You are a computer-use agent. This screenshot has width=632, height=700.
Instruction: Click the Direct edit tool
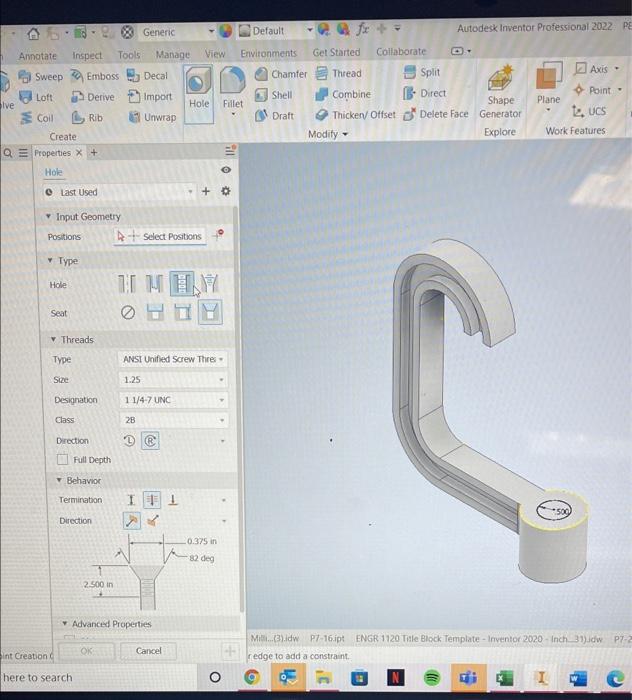pos(424,93)
